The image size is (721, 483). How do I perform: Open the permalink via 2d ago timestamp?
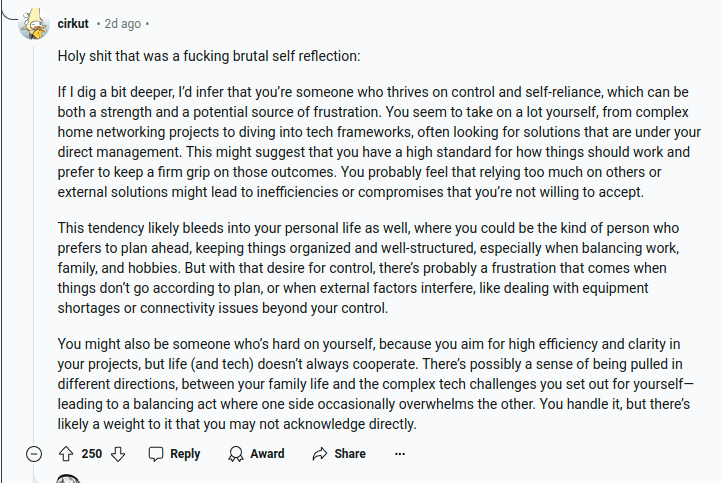(x=122, y=24)
